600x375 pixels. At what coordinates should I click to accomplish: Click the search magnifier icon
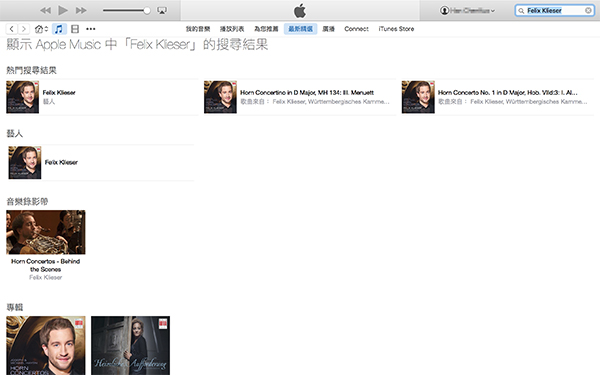(x=521, y=11)
